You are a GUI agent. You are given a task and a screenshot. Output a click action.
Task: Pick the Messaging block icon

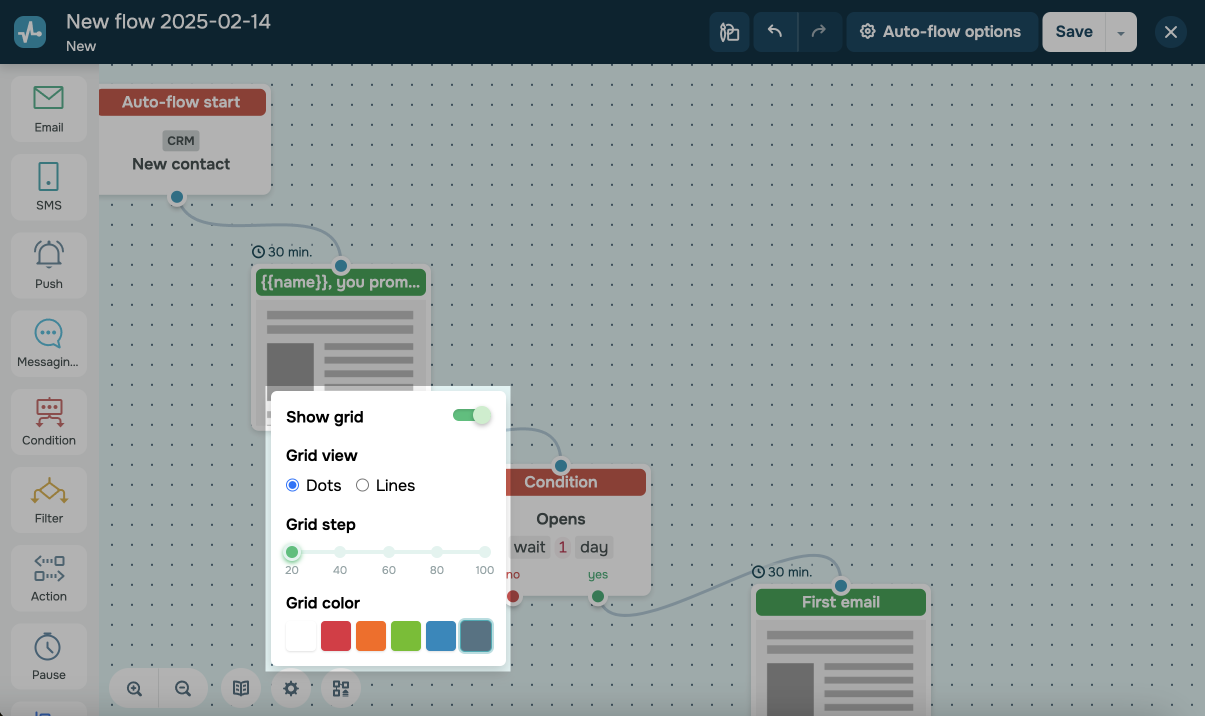48,341
